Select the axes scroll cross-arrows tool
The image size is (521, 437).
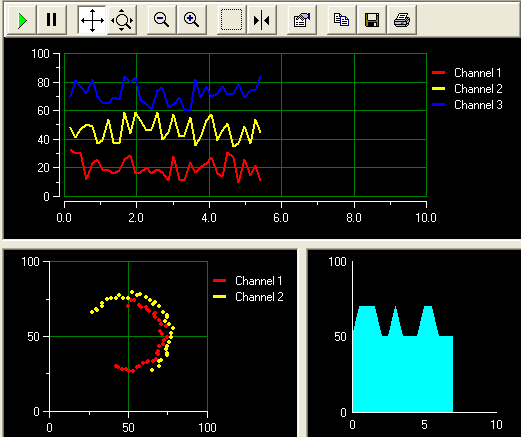(x=92, y=20)
